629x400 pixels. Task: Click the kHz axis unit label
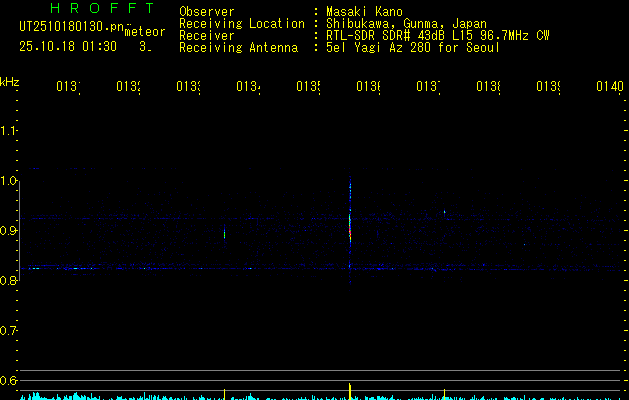click(9, 81)
